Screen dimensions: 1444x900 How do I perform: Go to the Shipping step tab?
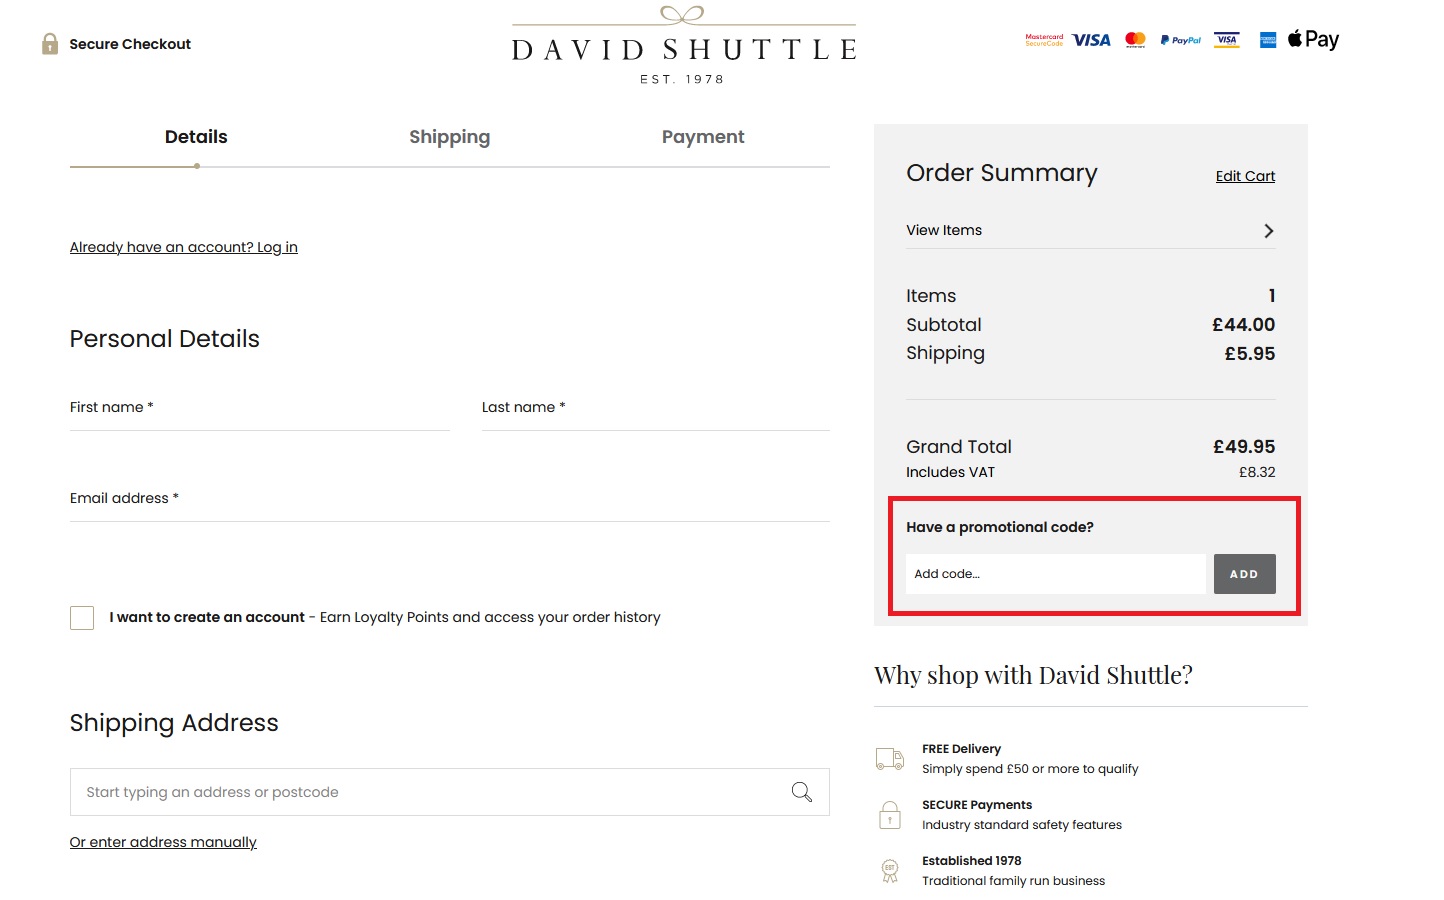(450, 137)
